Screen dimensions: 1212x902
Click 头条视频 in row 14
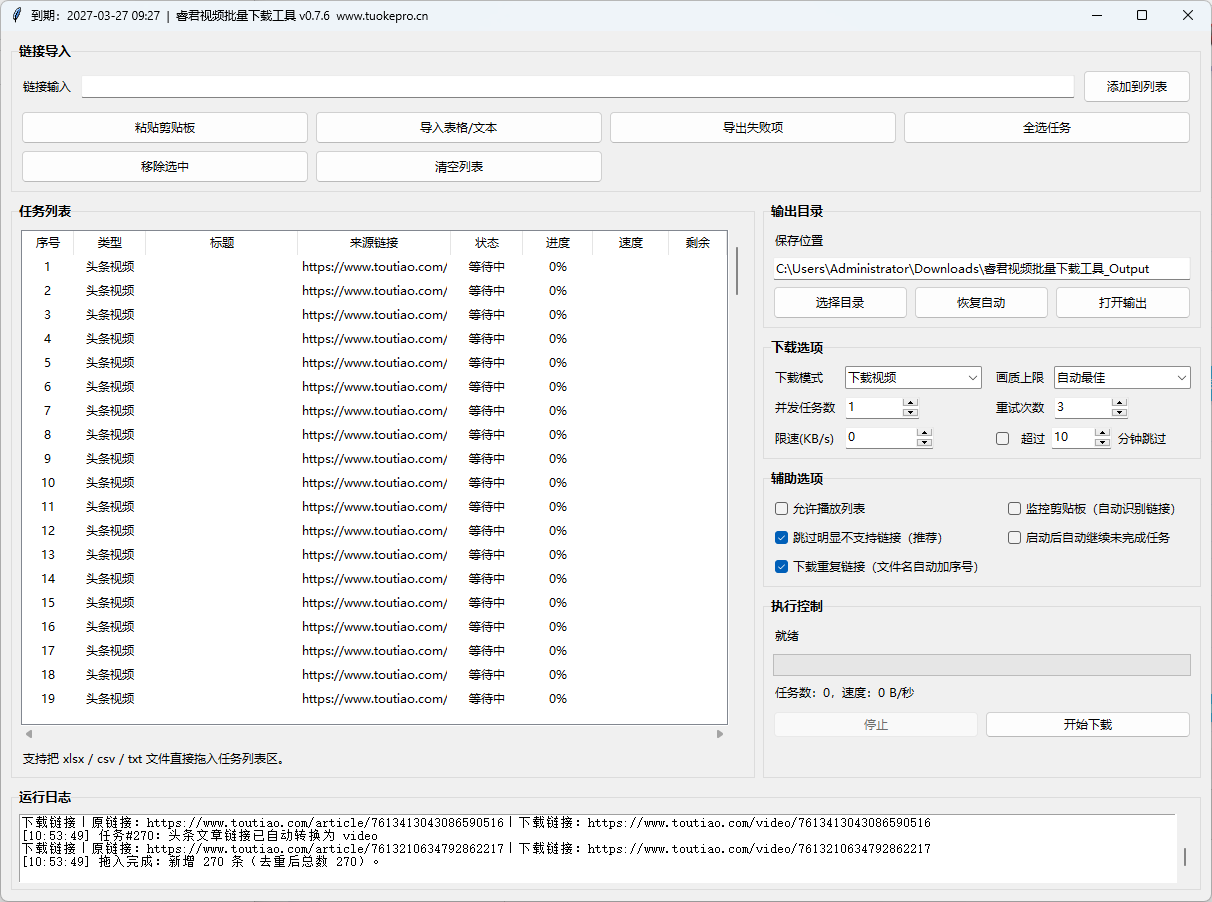pos(110,579)
